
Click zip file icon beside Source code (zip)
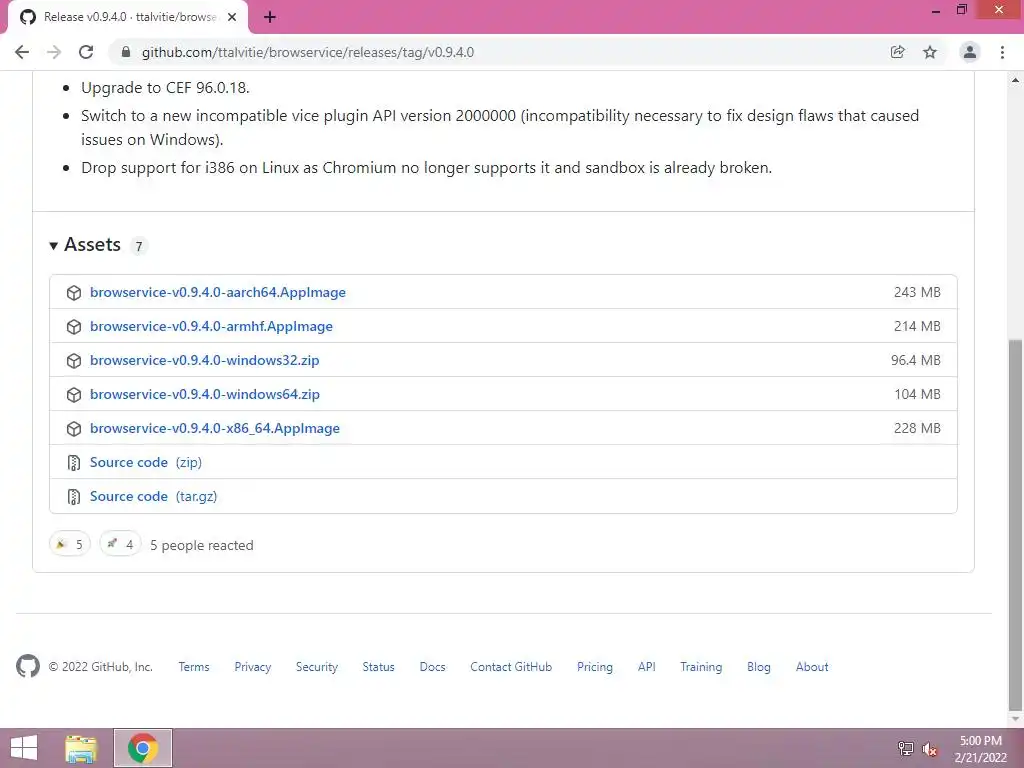[74, 462]
